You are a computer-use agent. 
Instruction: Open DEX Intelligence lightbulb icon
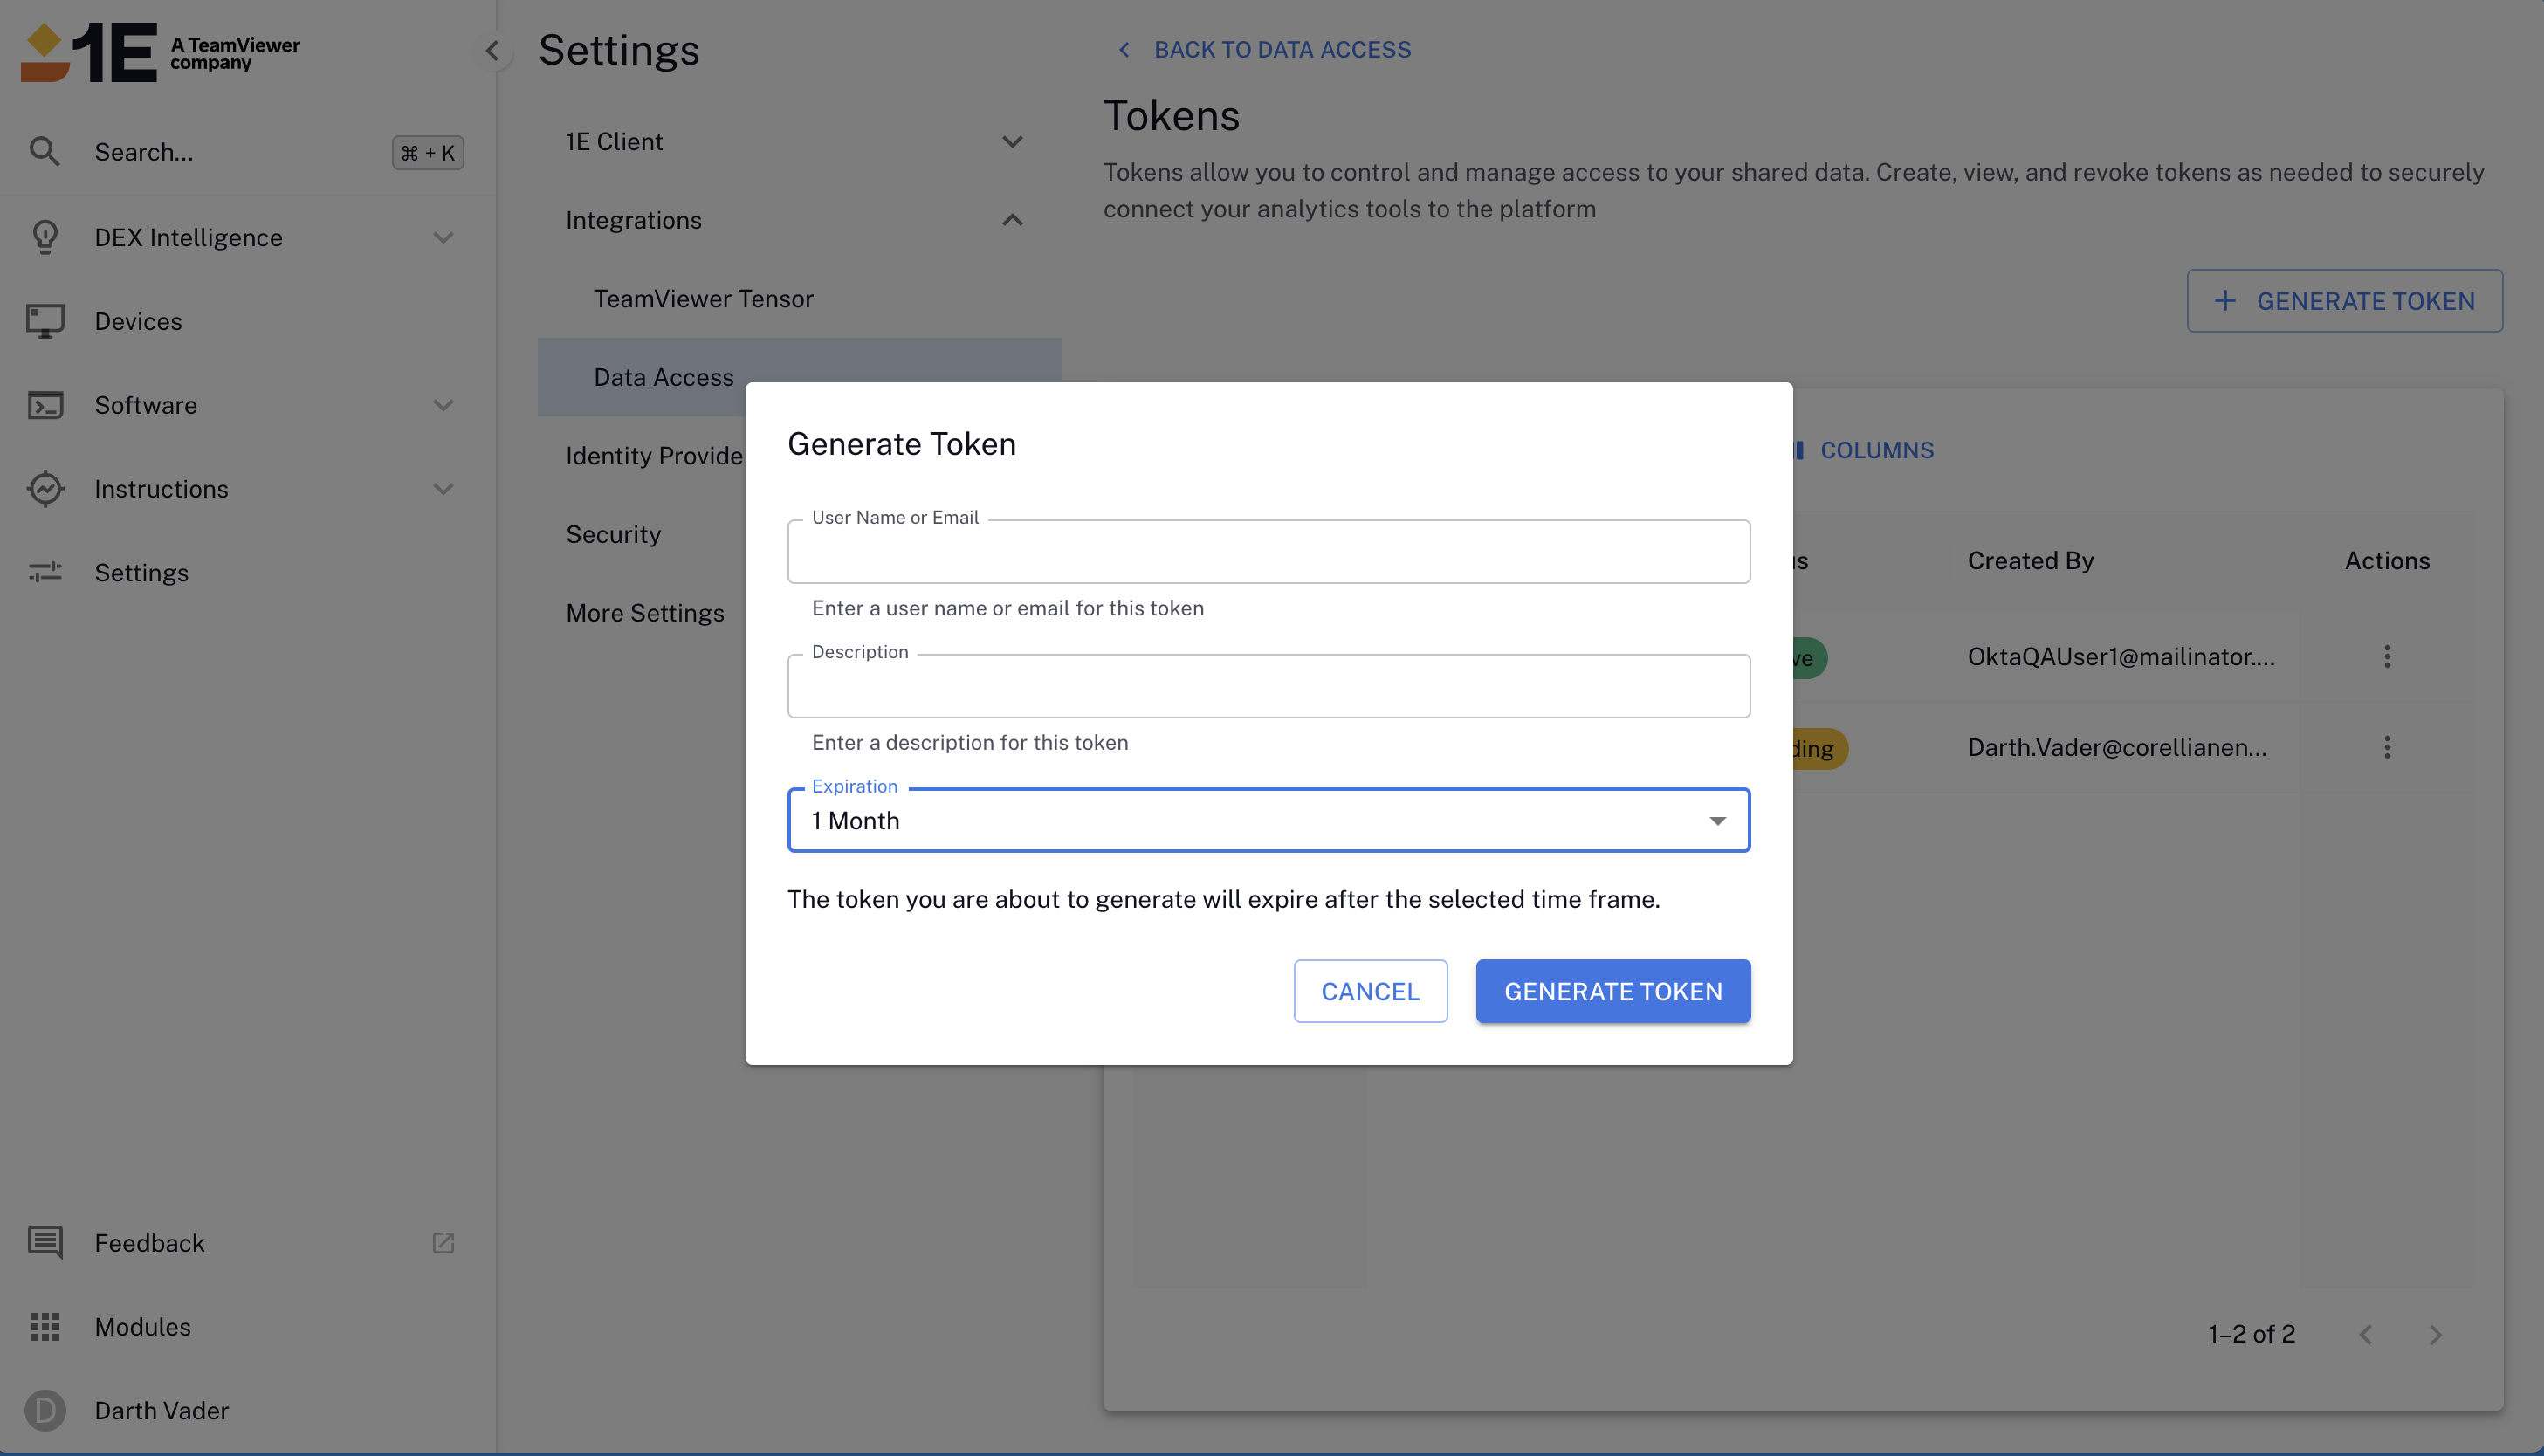tap(44, 237)
